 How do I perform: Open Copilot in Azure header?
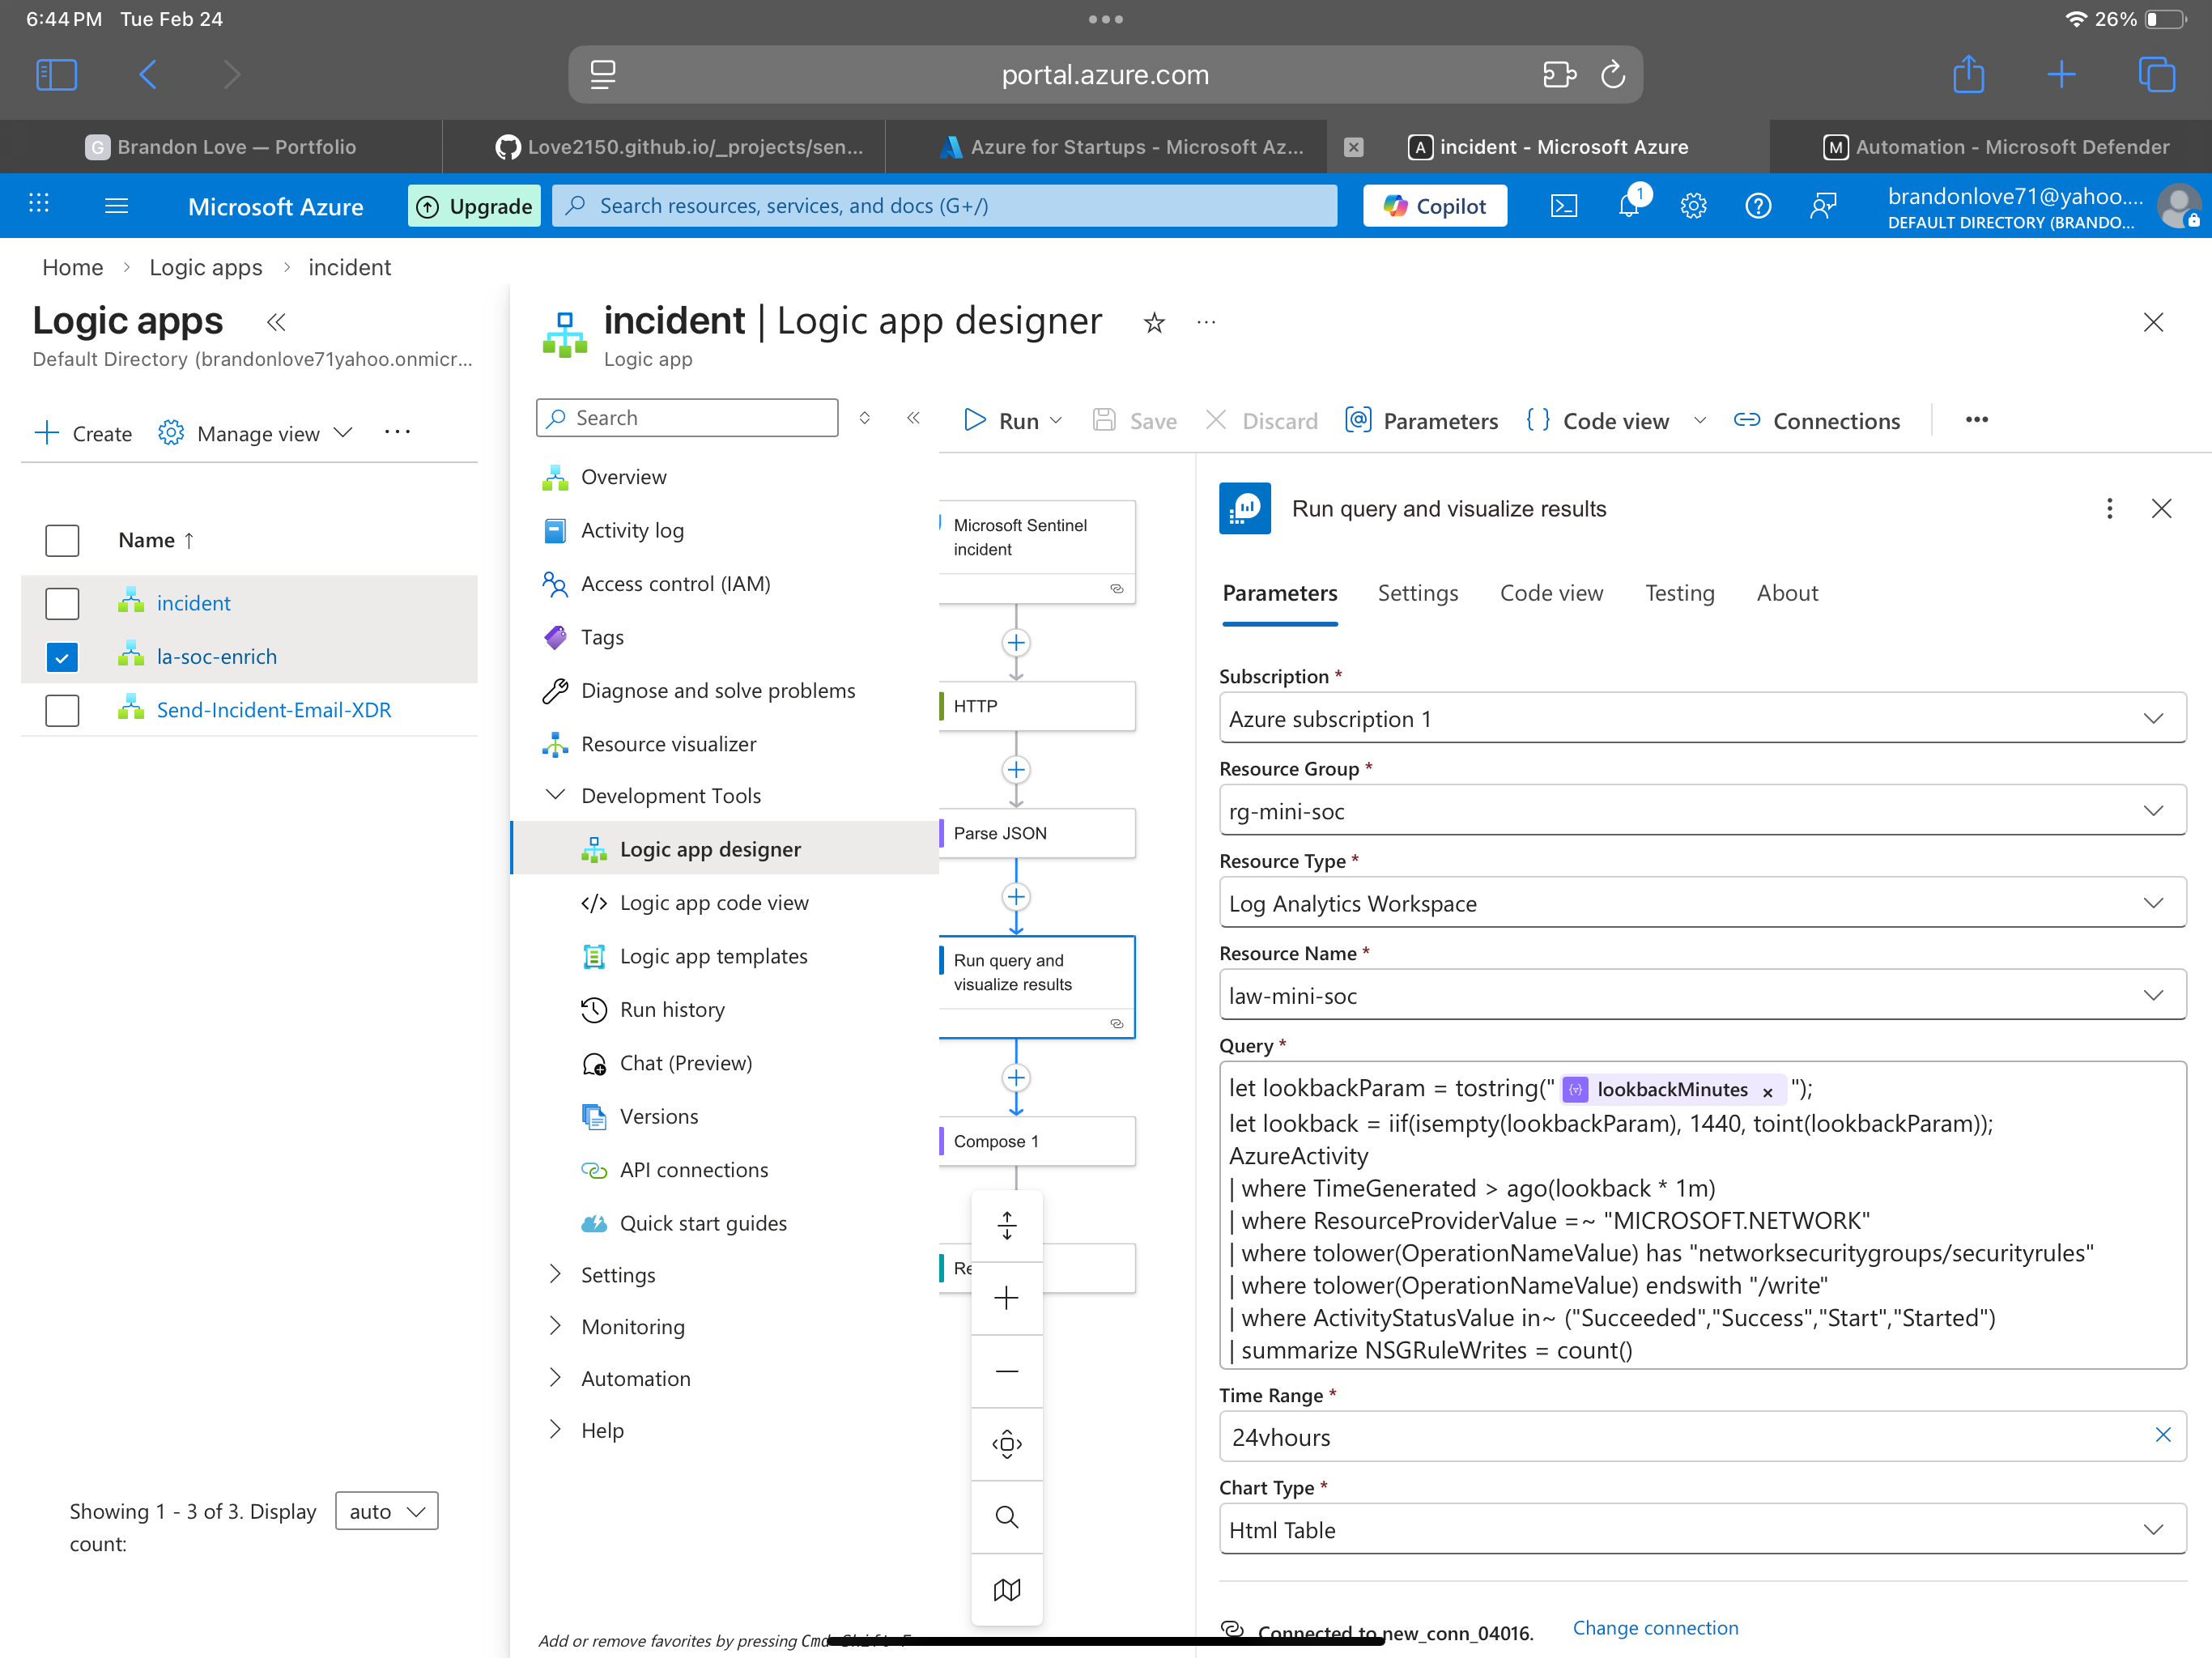[1434, 206]
